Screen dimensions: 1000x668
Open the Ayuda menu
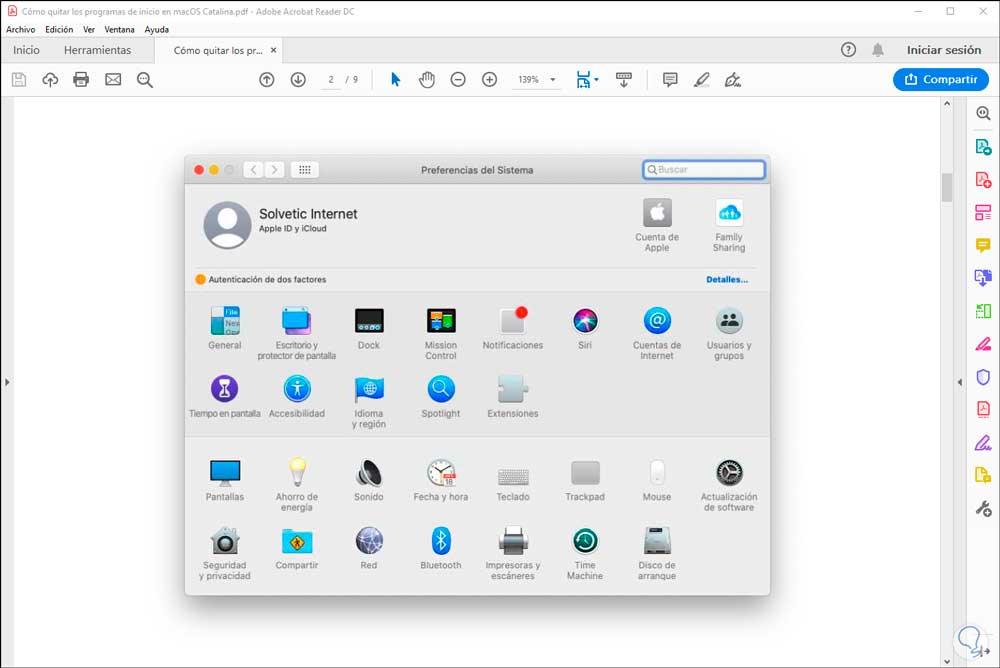(156, 29)
